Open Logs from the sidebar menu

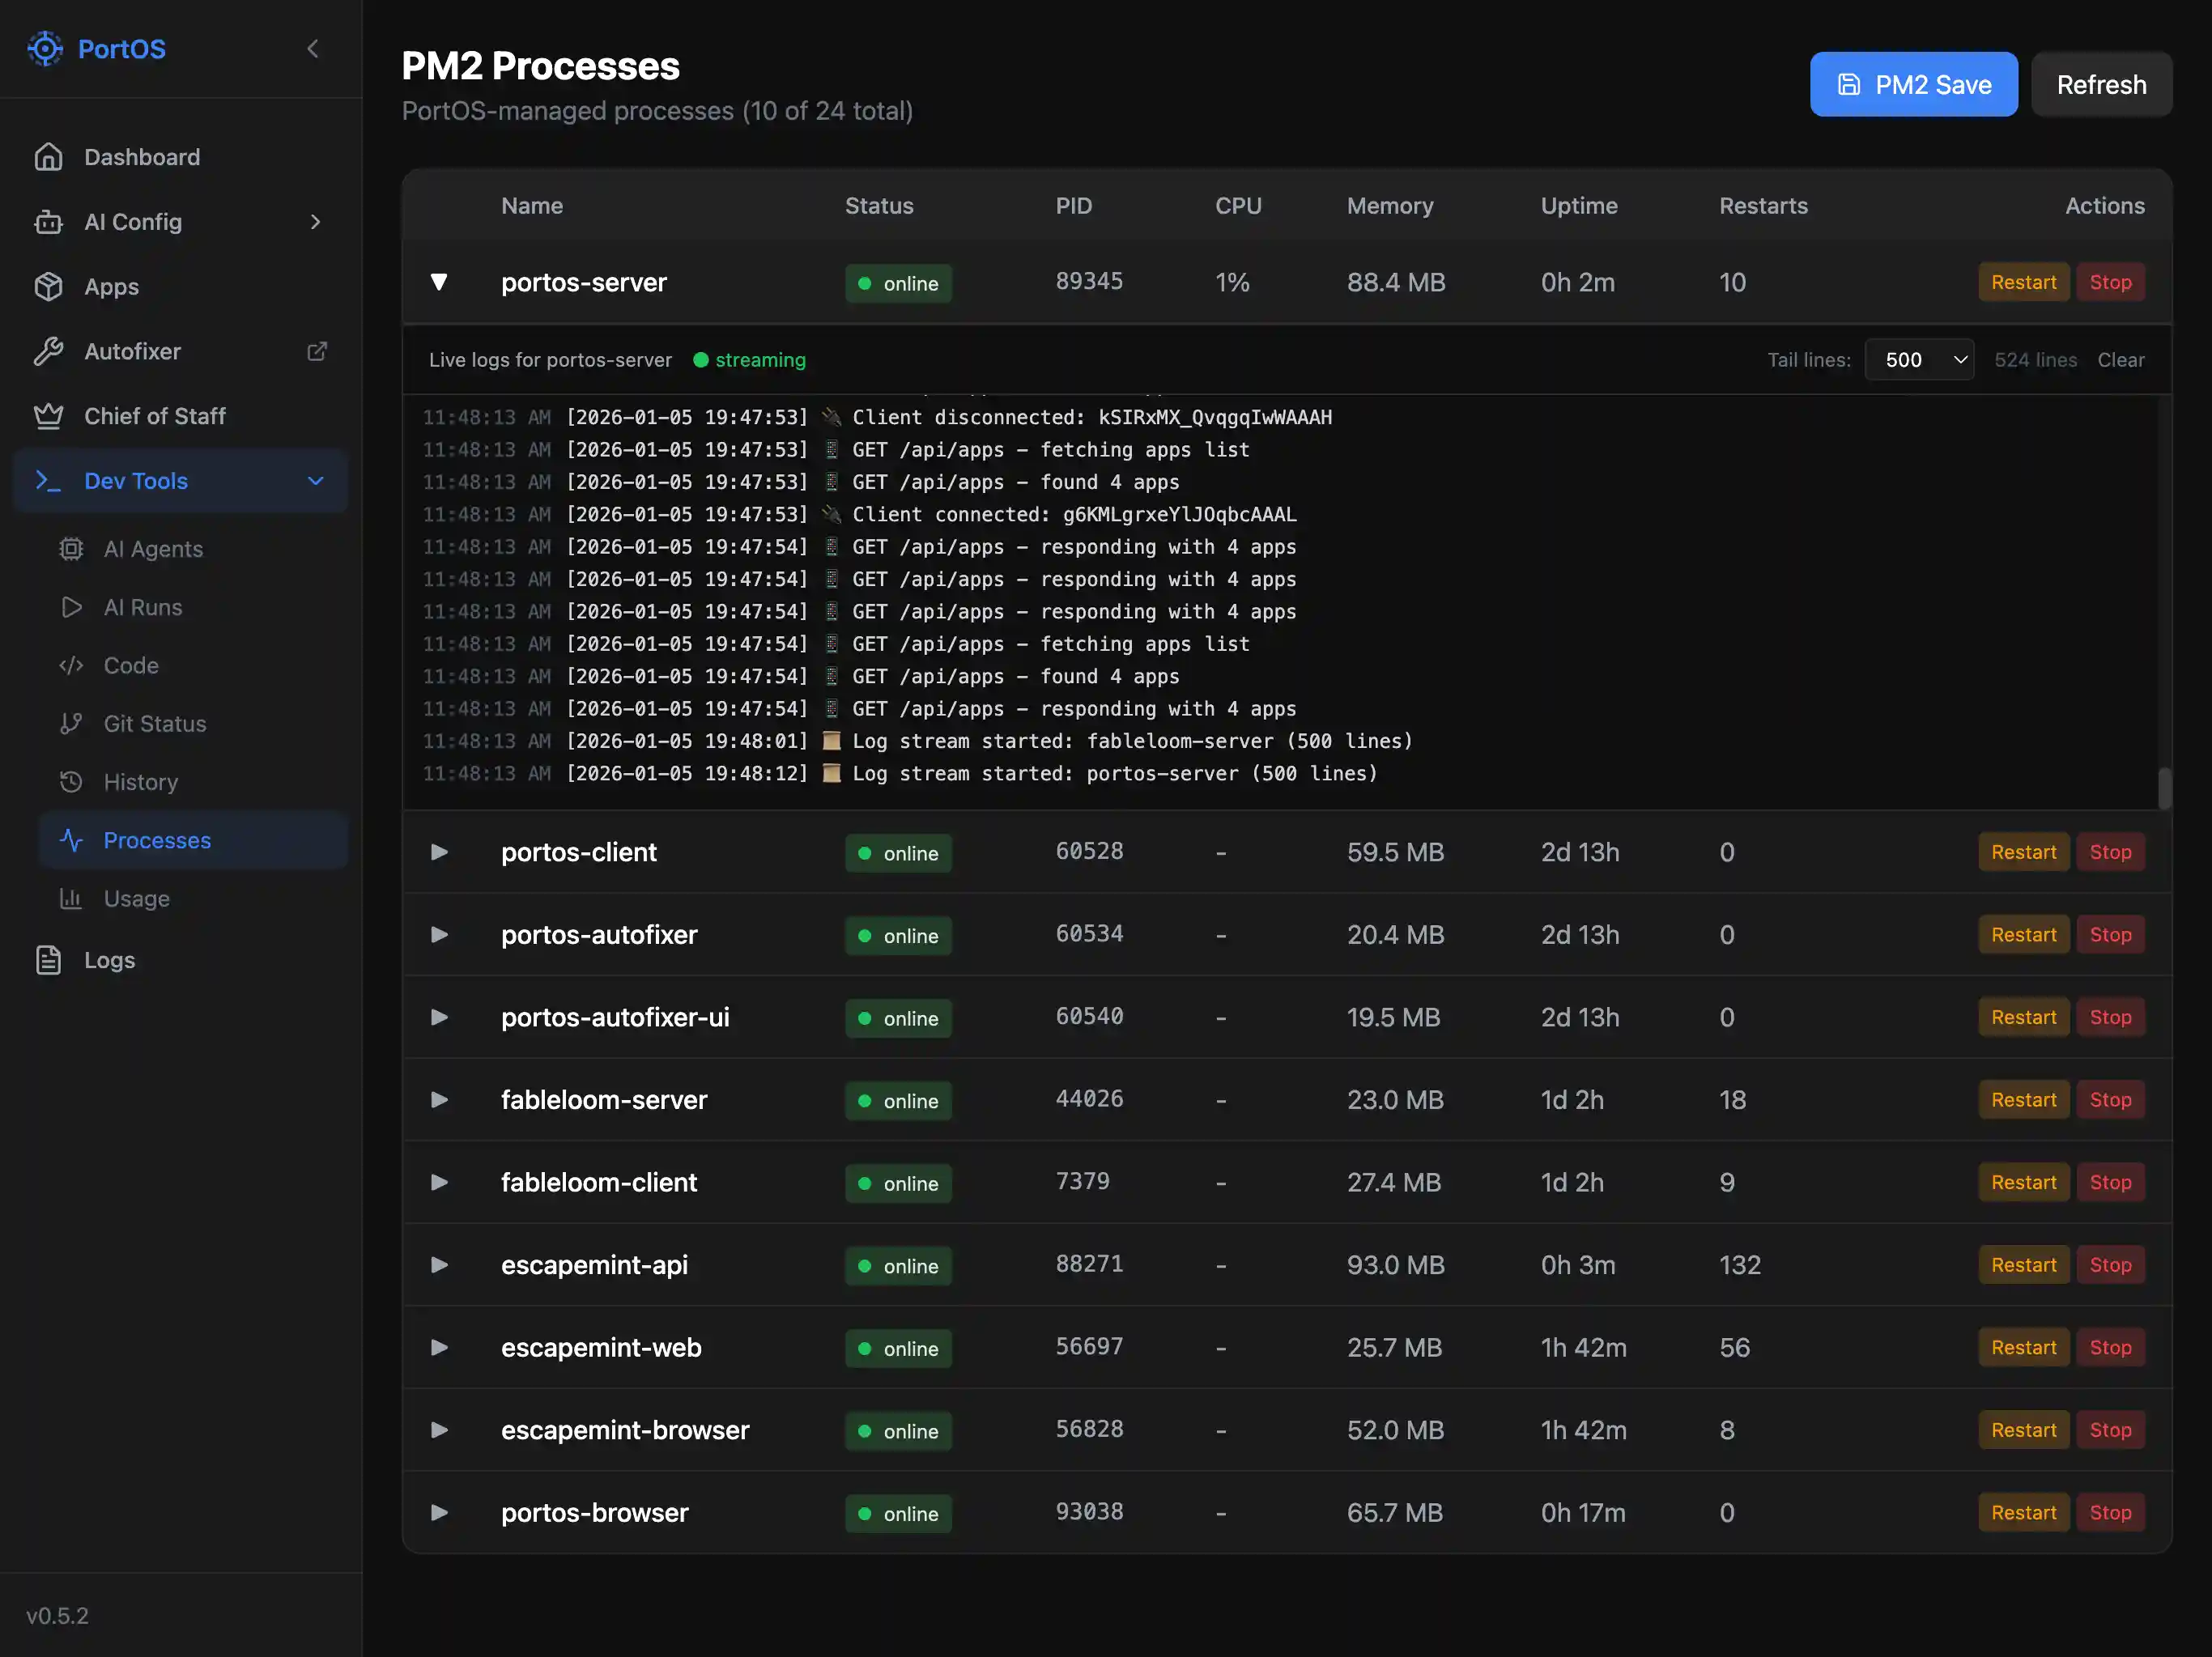[108, 959]
